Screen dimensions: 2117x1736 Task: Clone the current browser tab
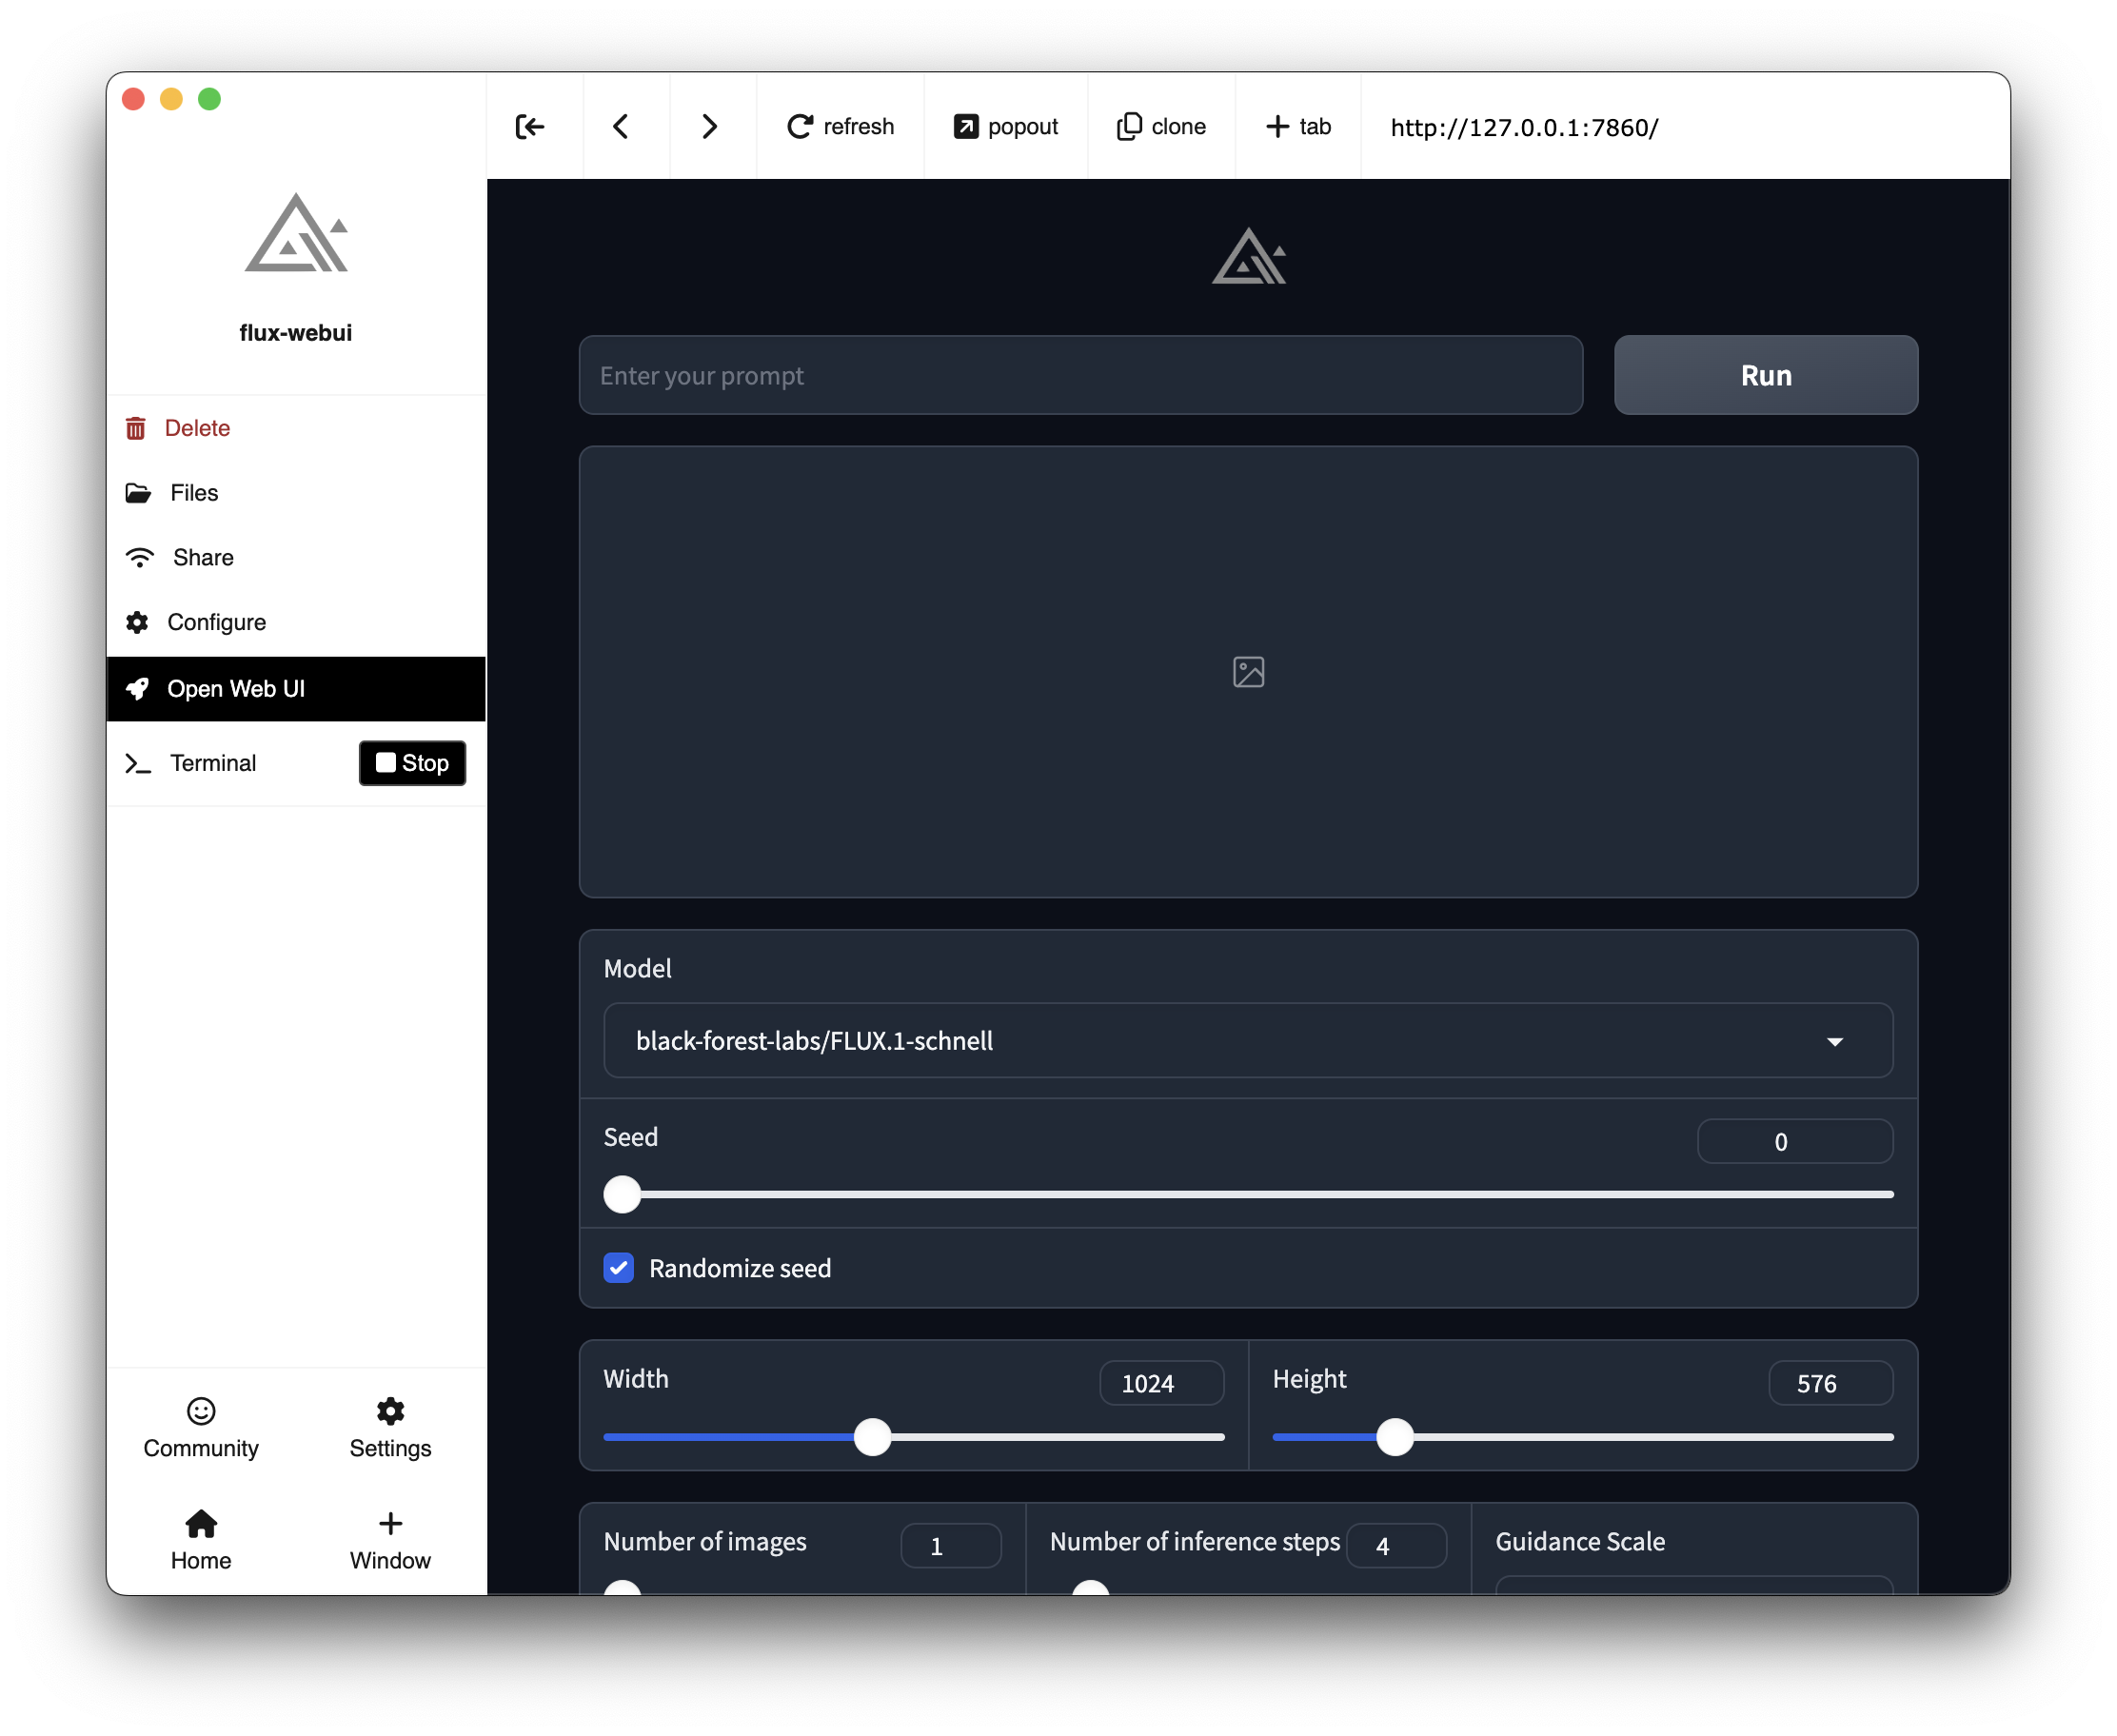click(x=1160, y=126)
